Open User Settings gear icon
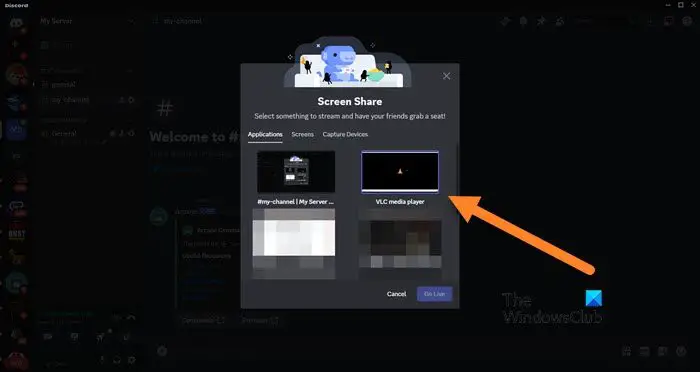Image resolution: width=700 pixels, height=372 pixels. (x=131, y=360)
